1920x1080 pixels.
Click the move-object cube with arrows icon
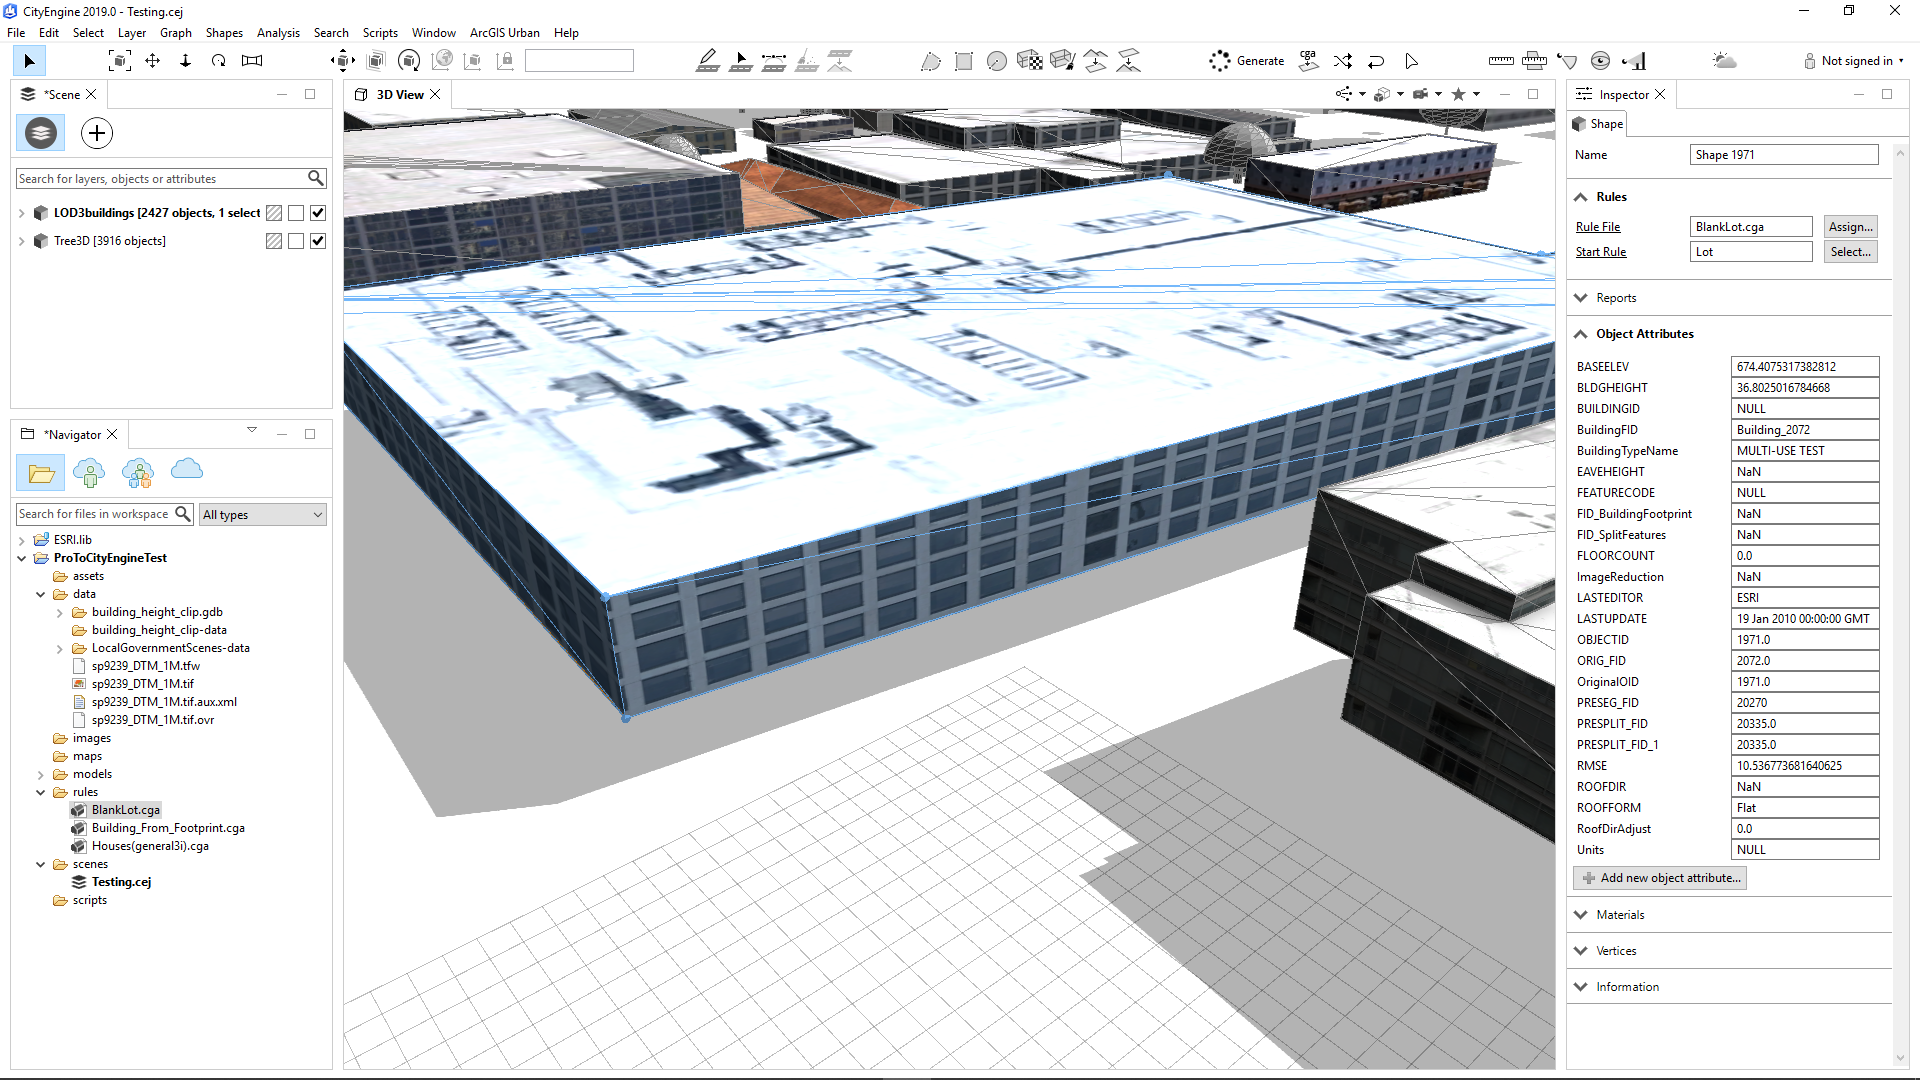click(x=343, y=61)
